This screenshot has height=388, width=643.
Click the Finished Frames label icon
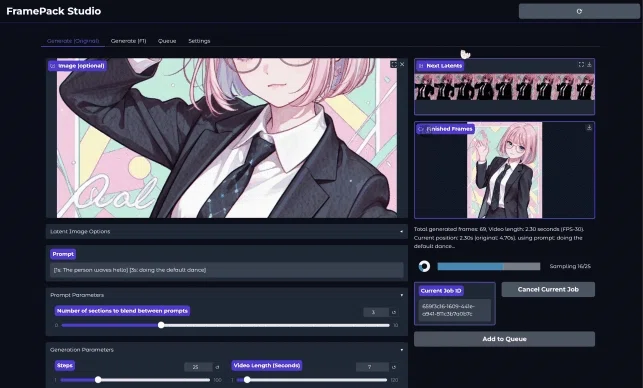pyautogui.click(x=421, y=129)
